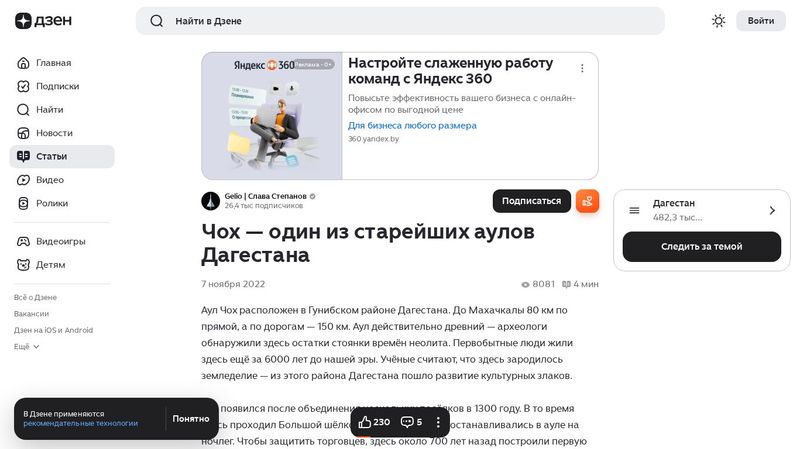The height and width of the screenshot is (449, 800).
Task: Open the Дагестан topic chevron arrow
Action: click(772, 210)
